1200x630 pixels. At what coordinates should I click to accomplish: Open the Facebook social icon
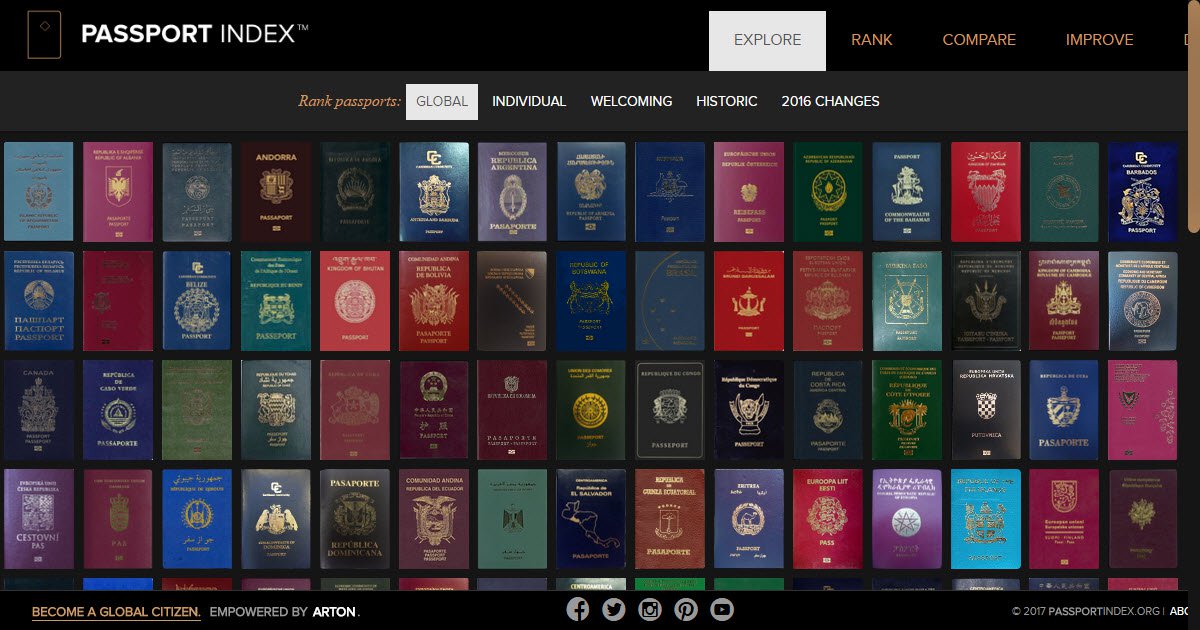point(578,609)
